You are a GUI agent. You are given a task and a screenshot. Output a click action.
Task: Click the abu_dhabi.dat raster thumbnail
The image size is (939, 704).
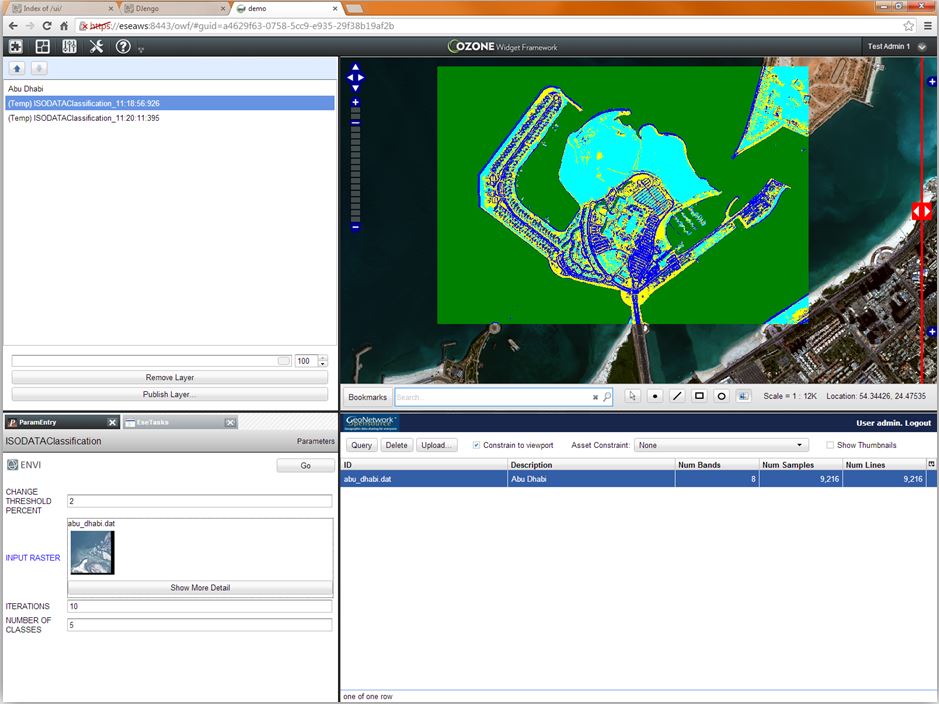[91, 553]
